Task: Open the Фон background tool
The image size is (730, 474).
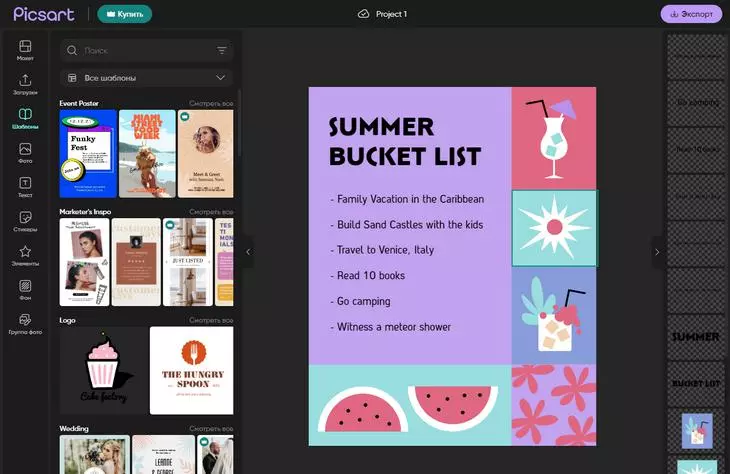Action: pyautogui.click(x=25, y=290)
